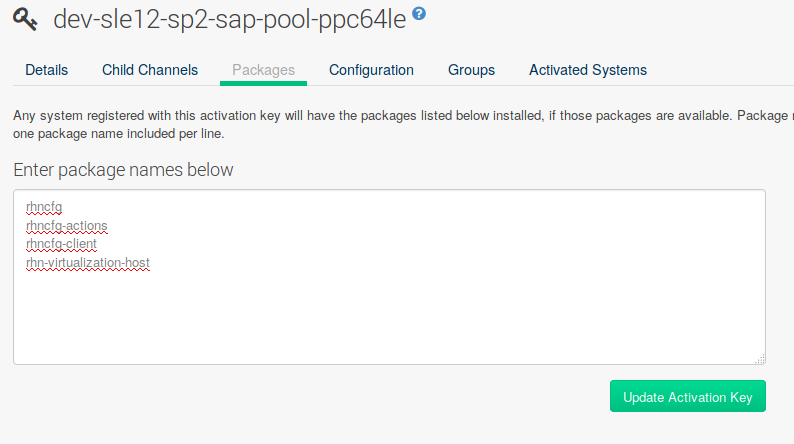Click the green underline below the Packages tab
This screenshot has width=794, height=444.
263,85
